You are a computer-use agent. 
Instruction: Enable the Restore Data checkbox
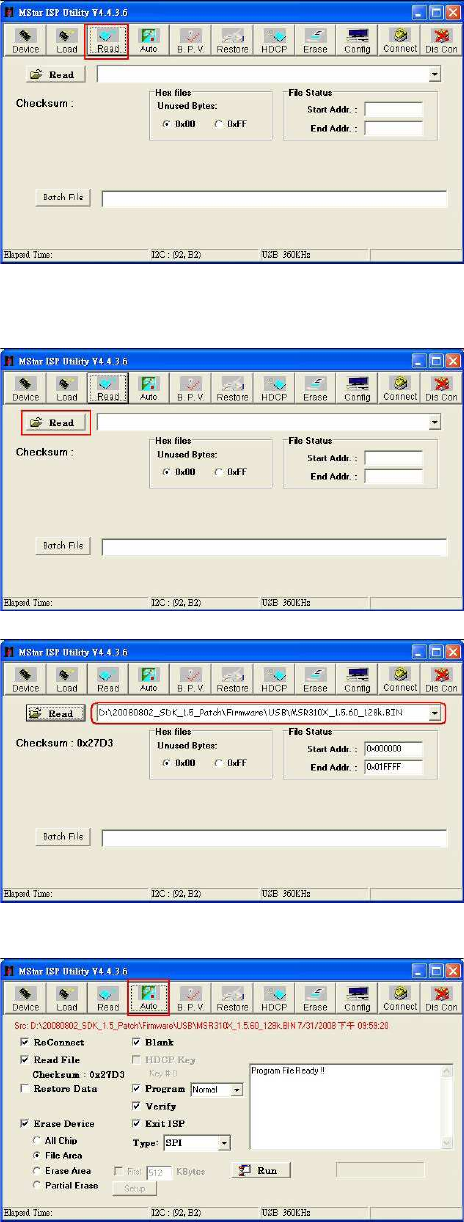[24, 1088]
